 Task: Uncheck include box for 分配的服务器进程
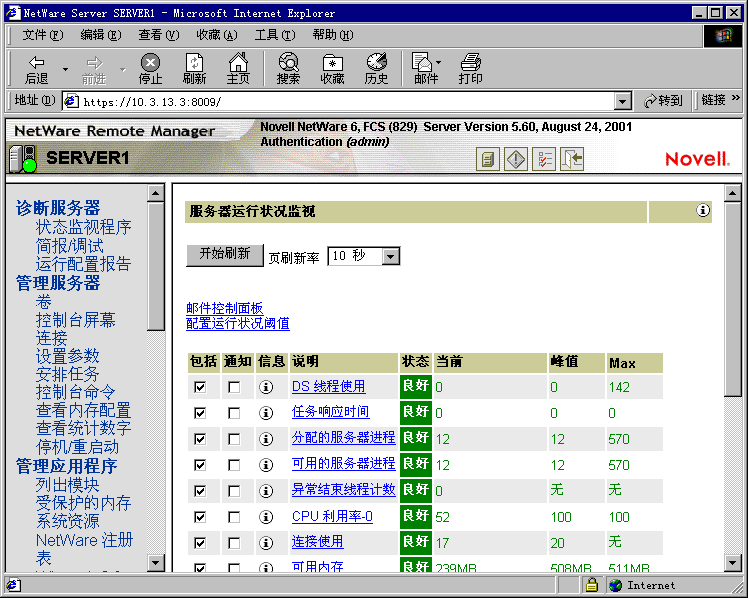coord(200,439)
